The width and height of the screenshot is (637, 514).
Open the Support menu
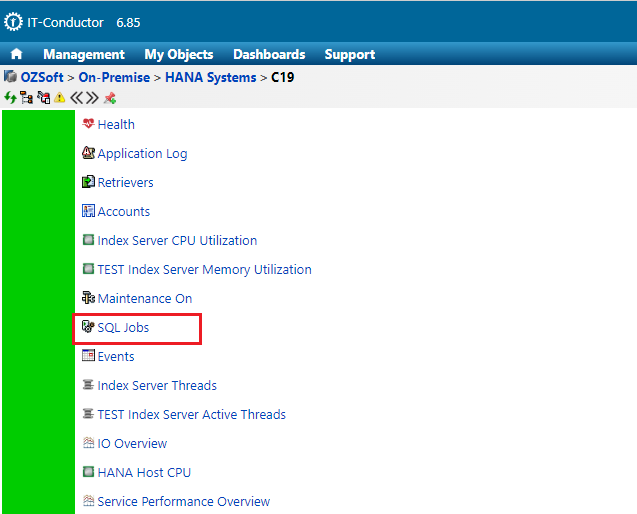click(x=350, y=55)
